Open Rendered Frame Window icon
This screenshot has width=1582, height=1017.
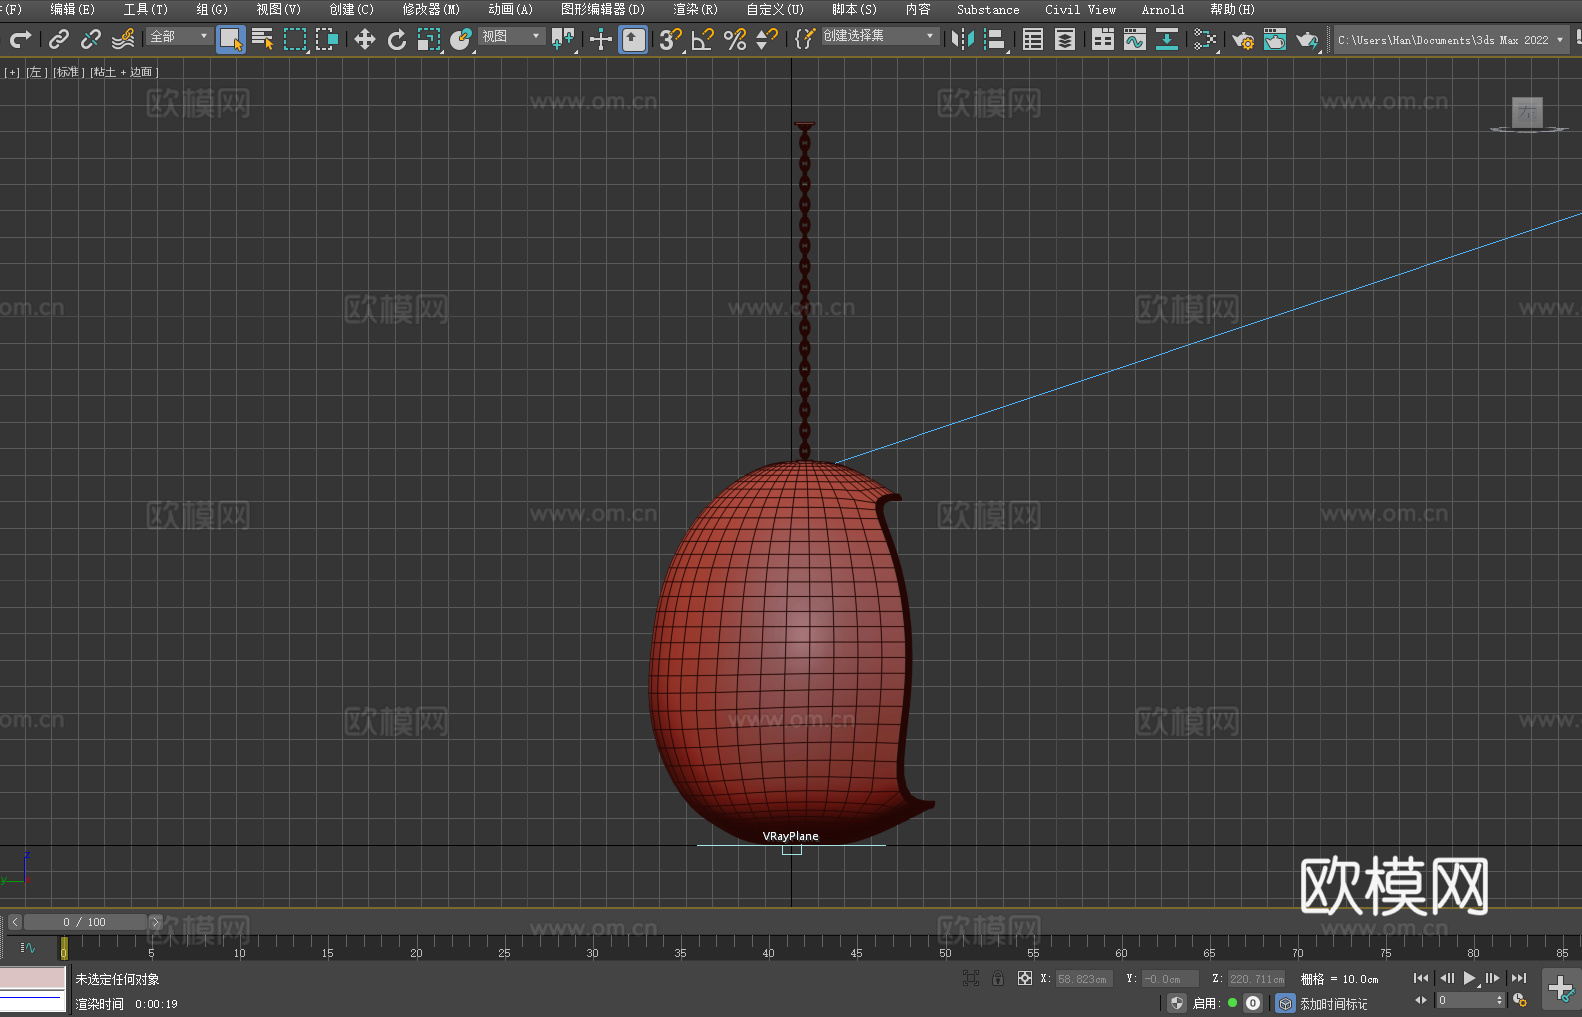1275,39
